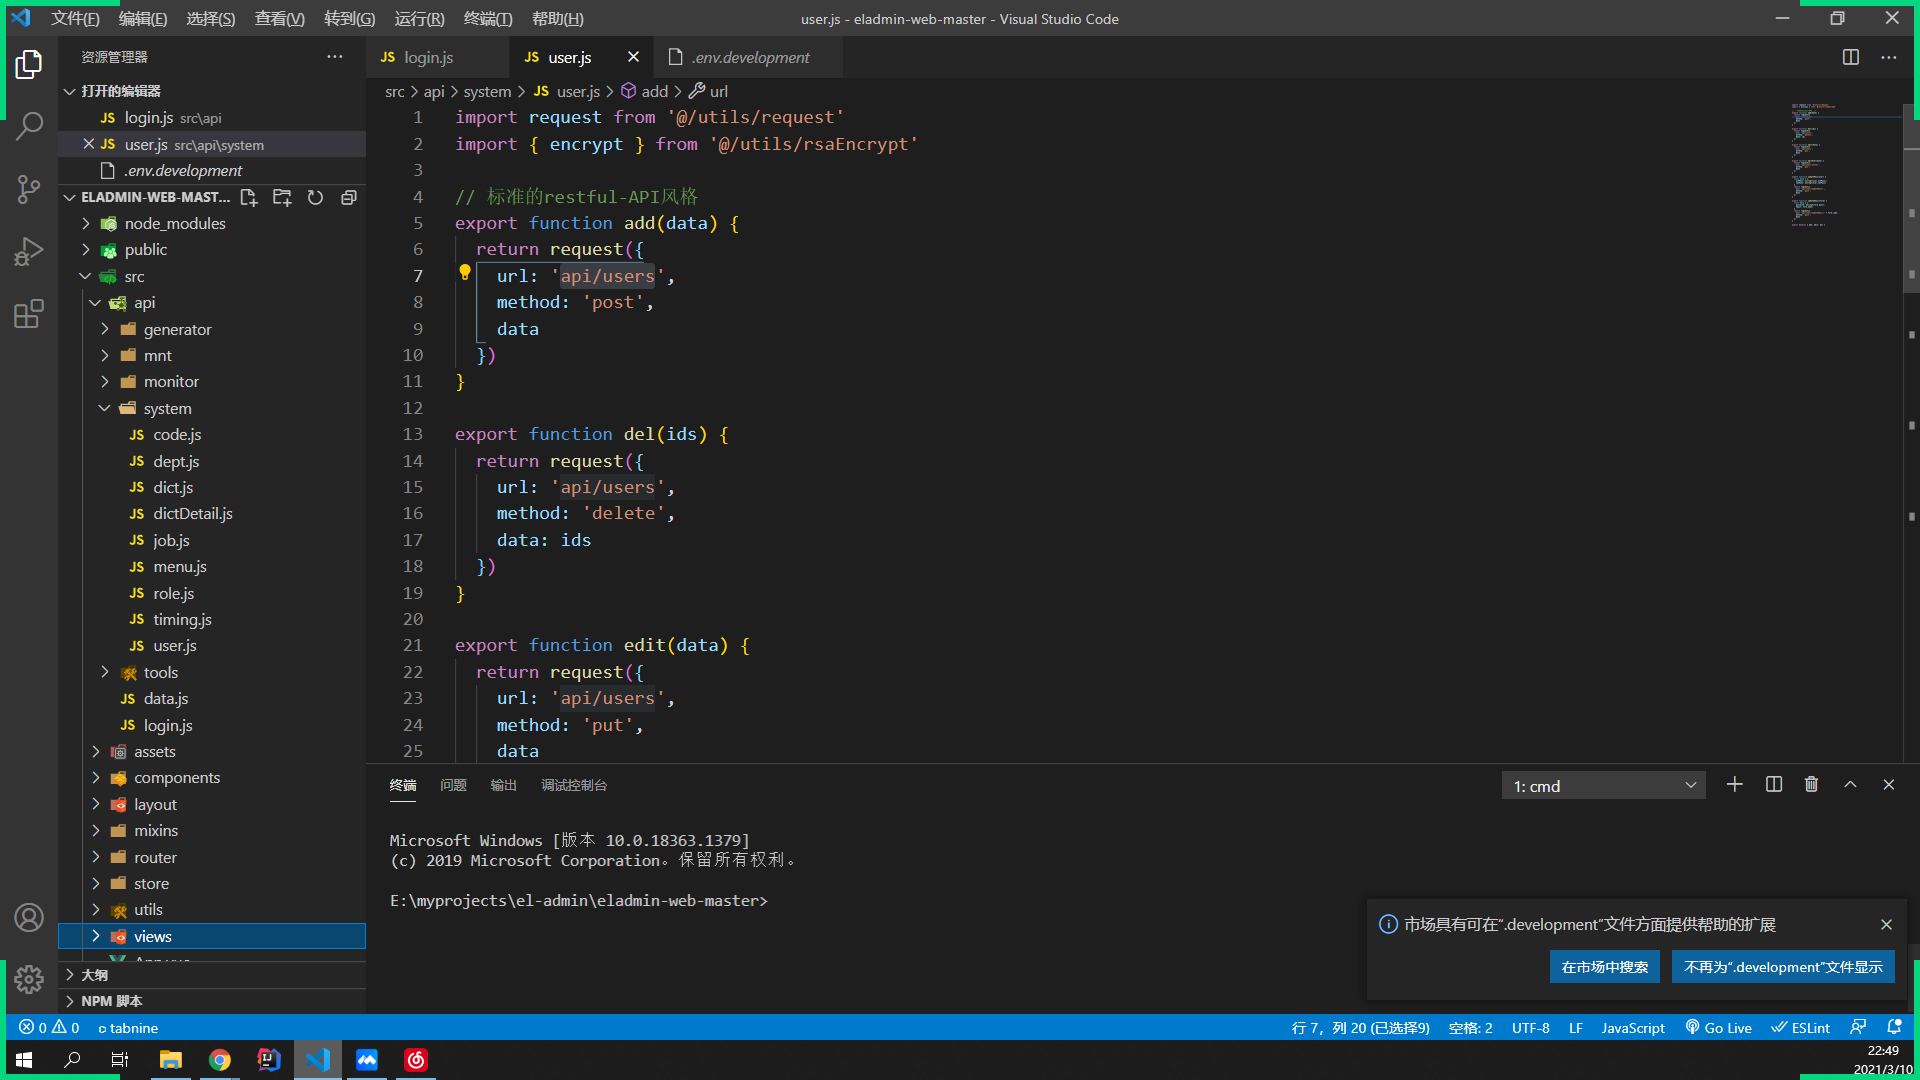Open explorer panel more actions menu

click(334, 57)
